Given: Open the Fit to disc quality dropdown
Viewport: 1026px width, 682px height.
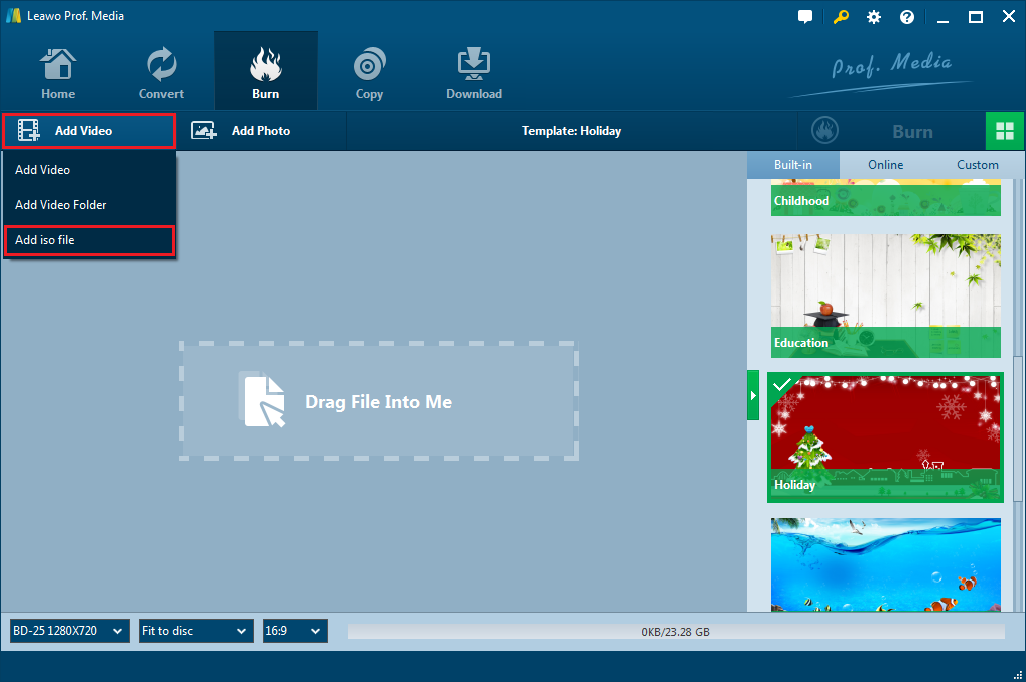Looking at the screenshot, I should (x=196, y=631).
